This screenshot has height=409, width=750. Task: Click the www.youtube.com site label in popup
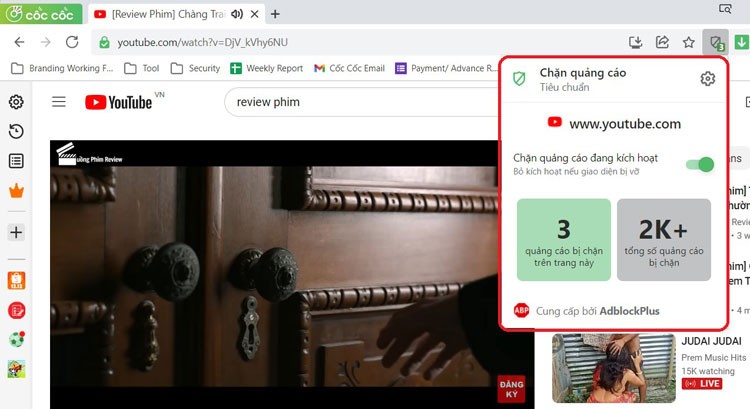[625, 124]
